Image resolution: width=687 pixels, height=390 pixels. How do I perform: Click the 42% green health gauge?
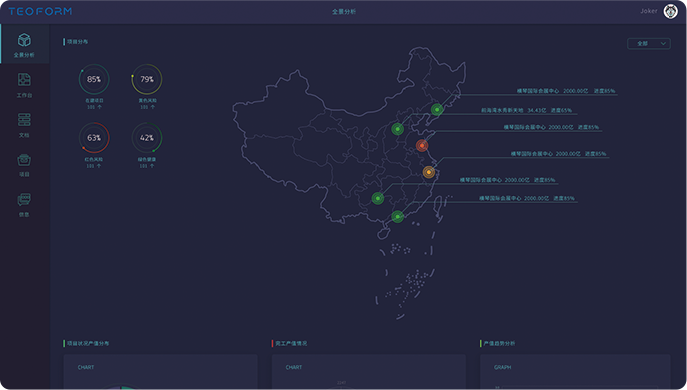pyautogui.click(x=147, y=138)
